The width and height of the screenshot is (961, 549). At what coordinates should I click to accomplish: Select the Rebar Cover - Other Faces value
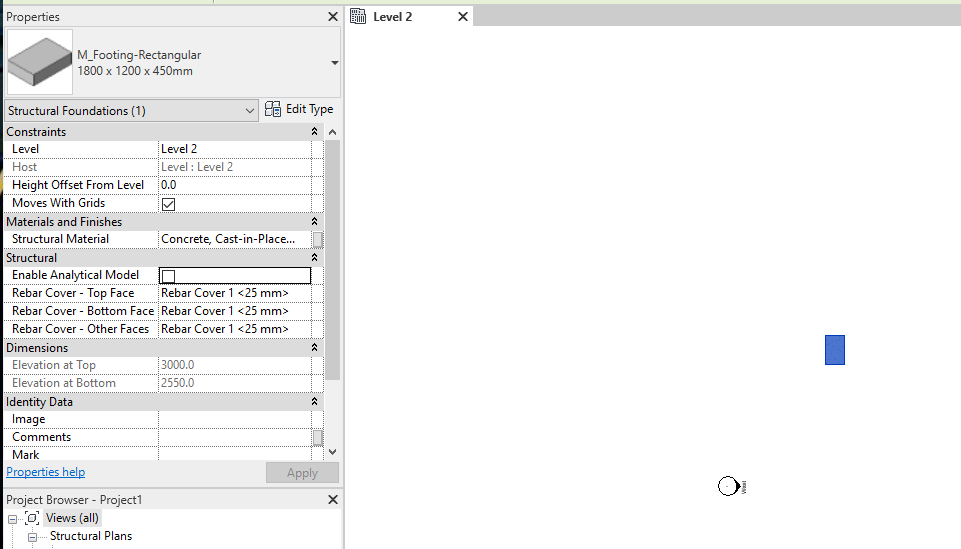point(235,329)
